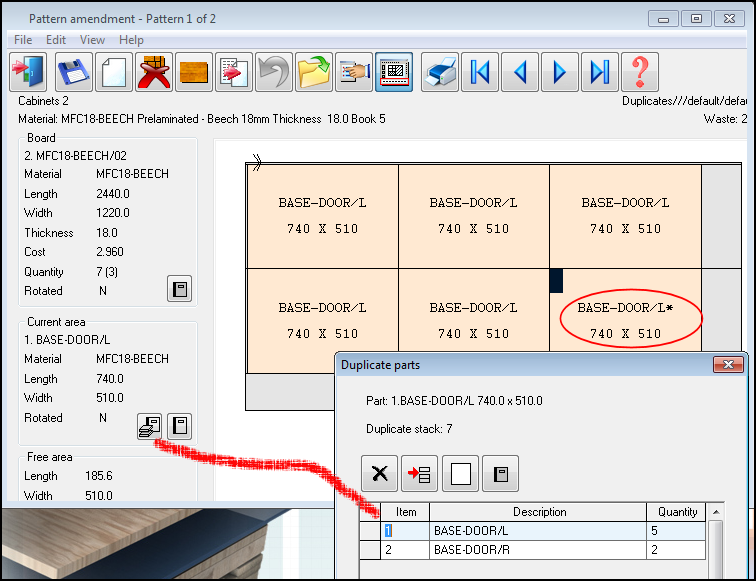Jump to last pattern icon
This screenshot has height=581, width=756.
point(600,72)
